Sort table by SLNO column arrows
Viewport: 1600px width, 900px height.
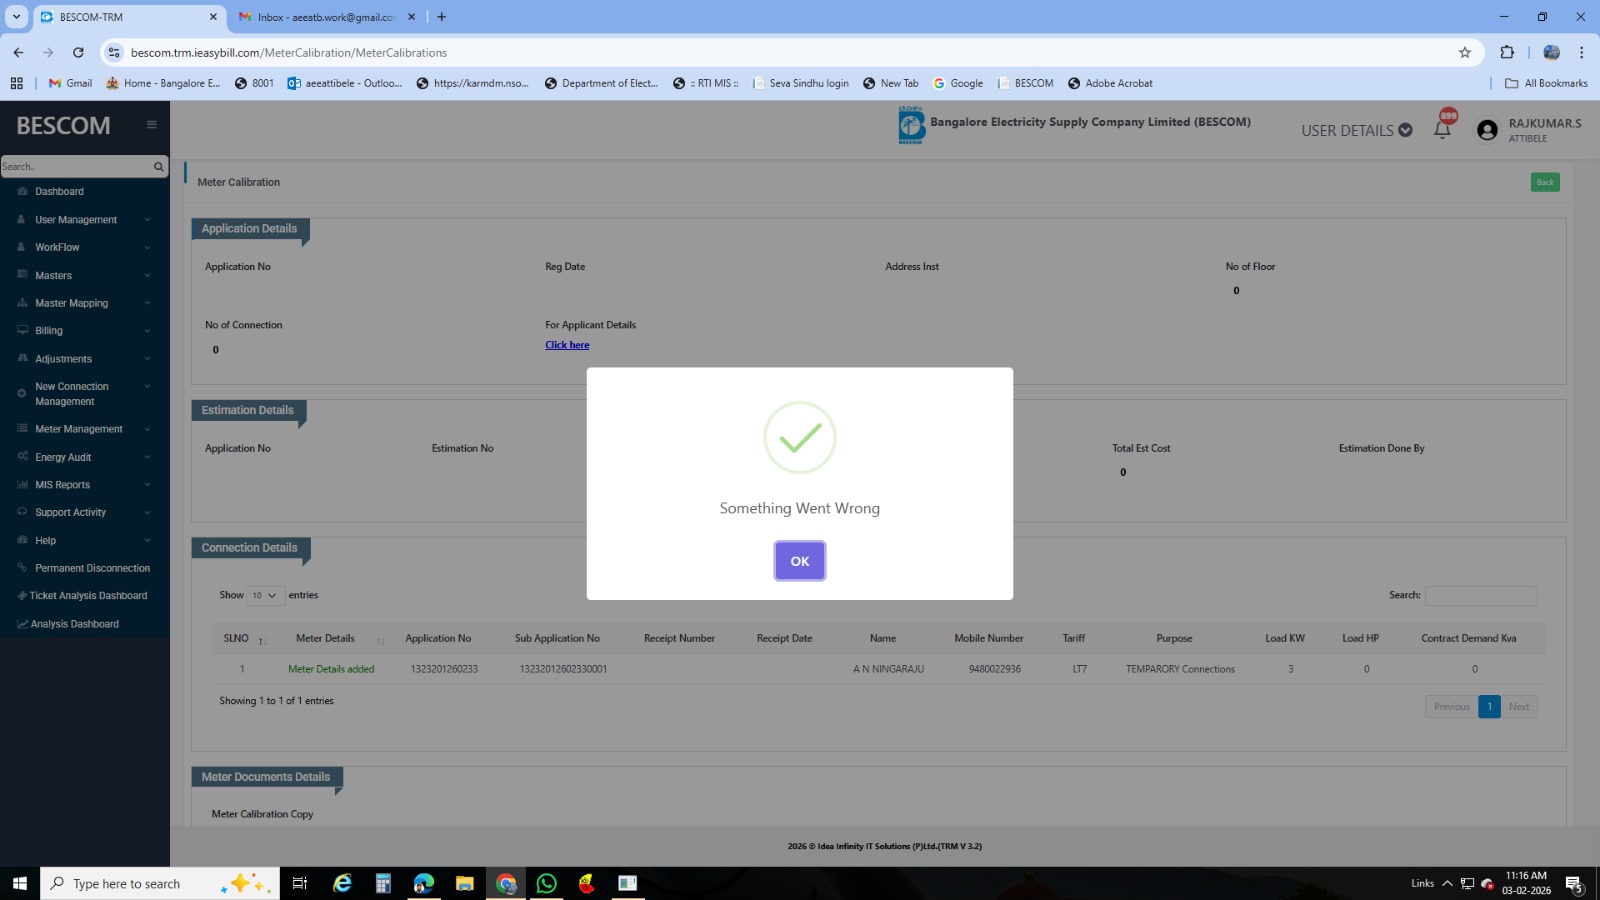coord(262,640)
